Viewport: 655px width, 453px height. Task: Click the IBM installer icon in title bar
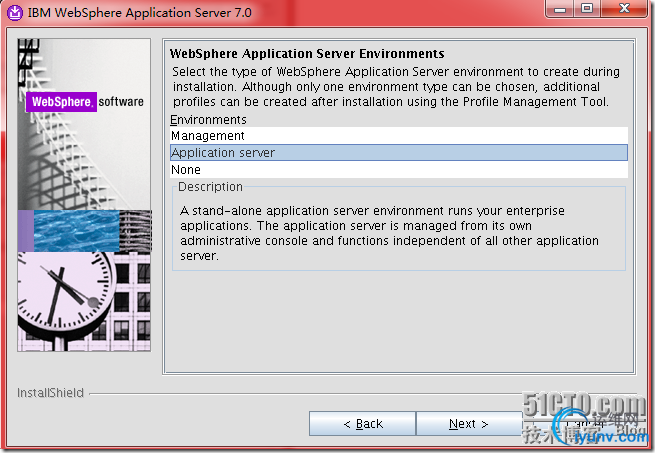click(x=14, y=13)
